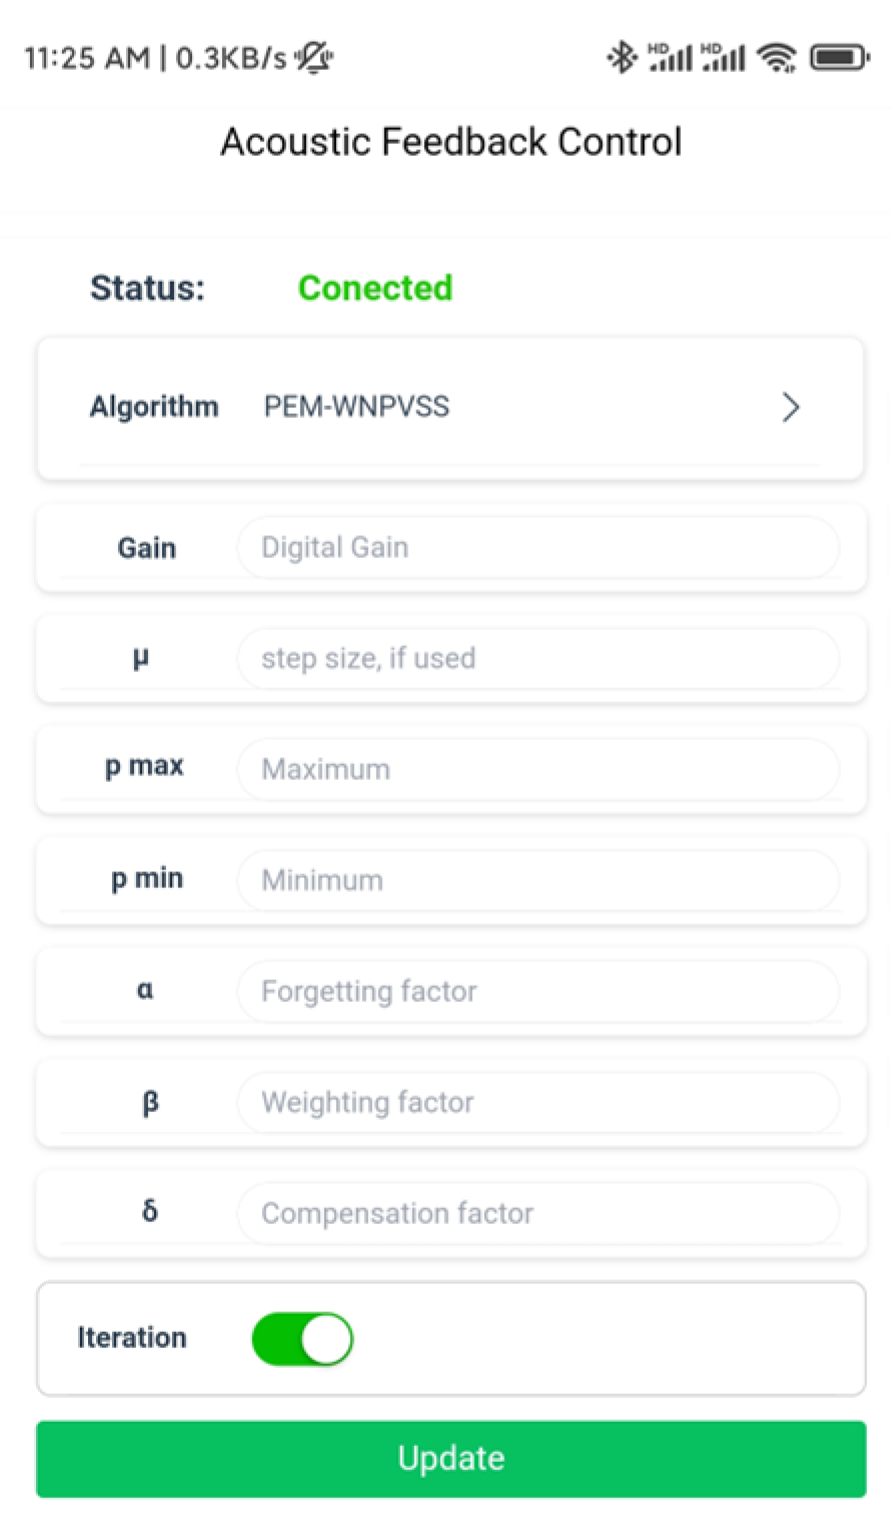The image size is (892, 1522).
Task: Tap the Forgetting factor α field
Action: 537,991
